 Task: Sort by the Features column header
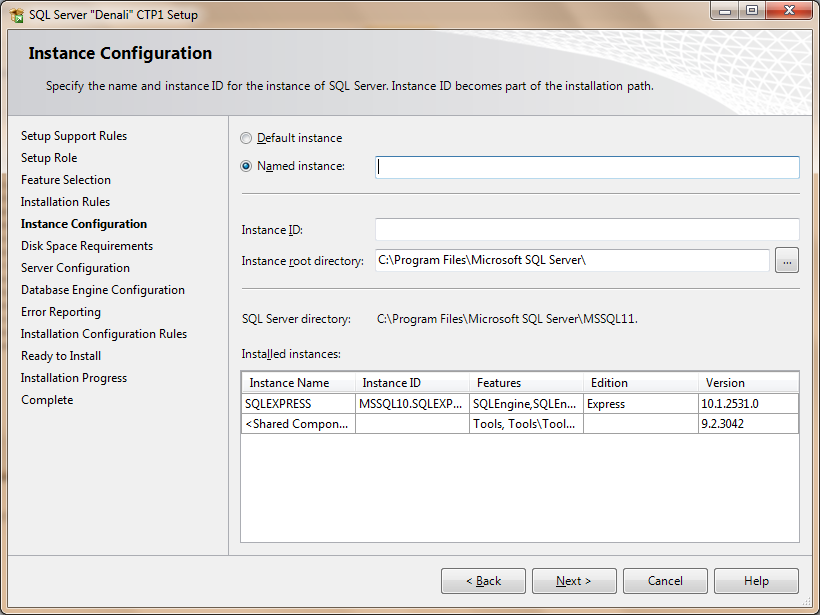[x=526, y=383]
